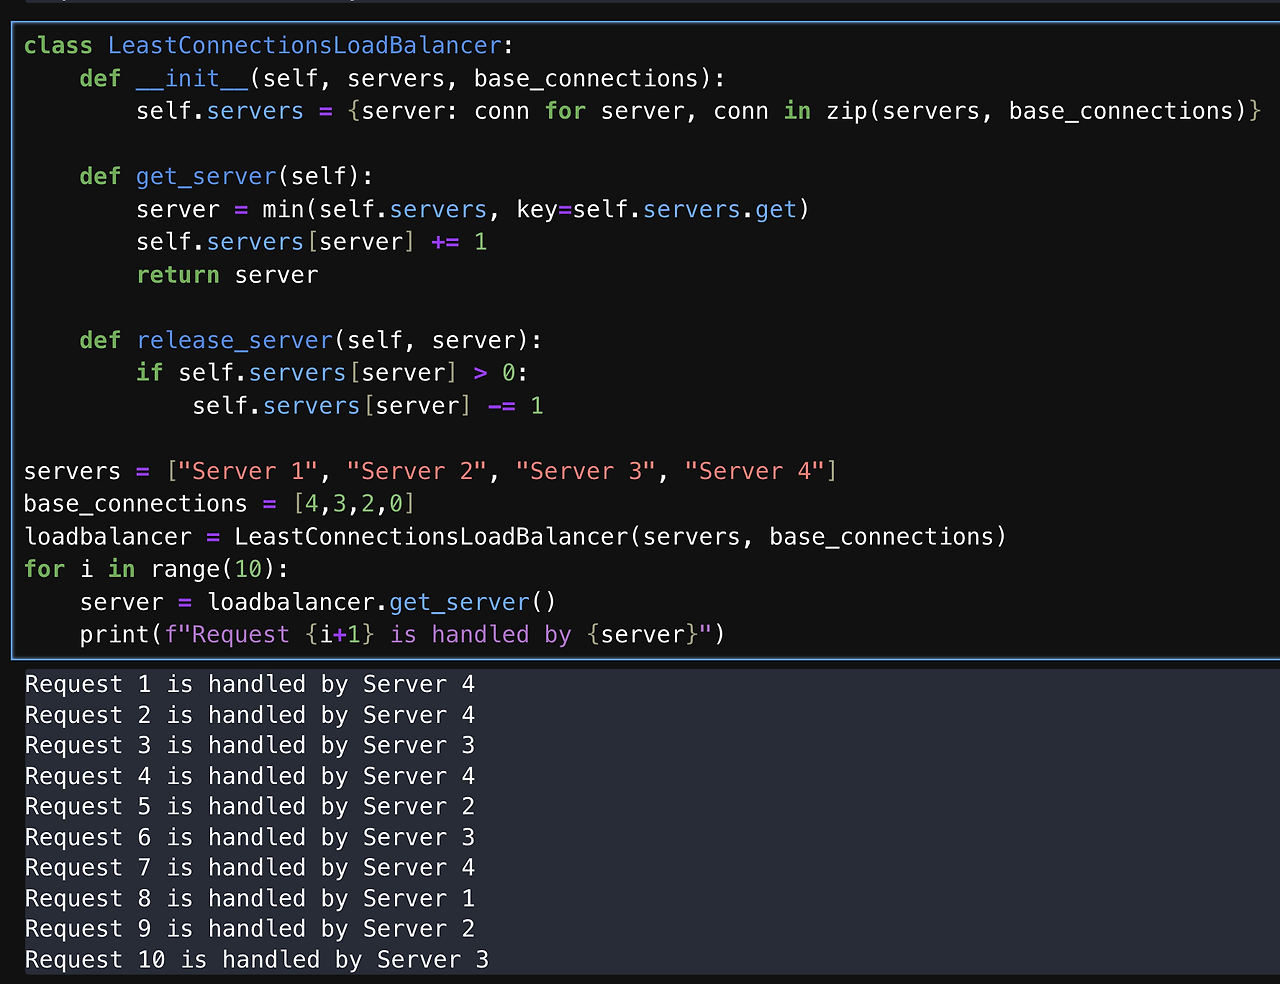
Task: Click output line "Request 3 is handled by Server 3"
Action: 250,746
